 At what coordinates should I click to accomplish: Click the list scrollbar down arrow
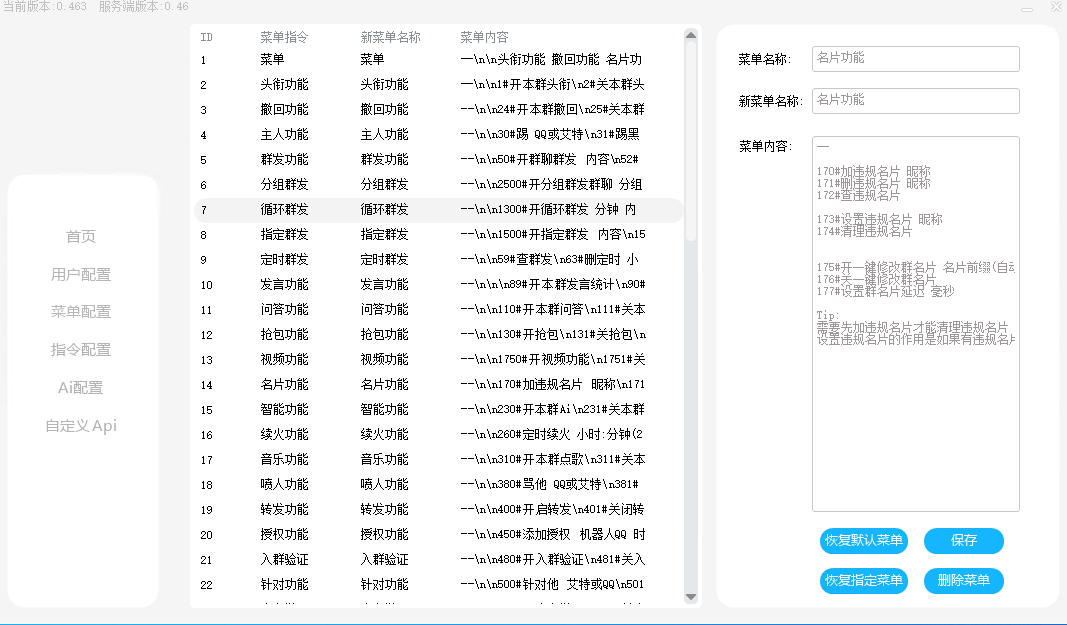691,597
